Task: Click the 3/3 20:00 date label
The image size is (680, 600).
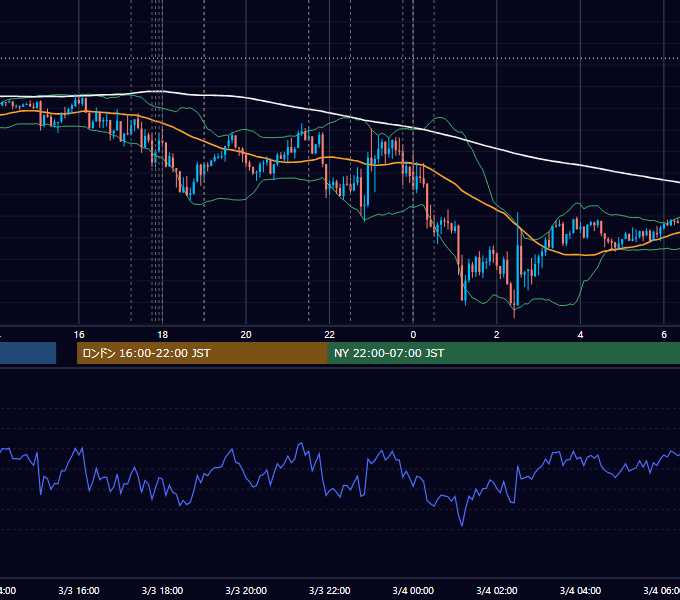Action: [246, 590]
